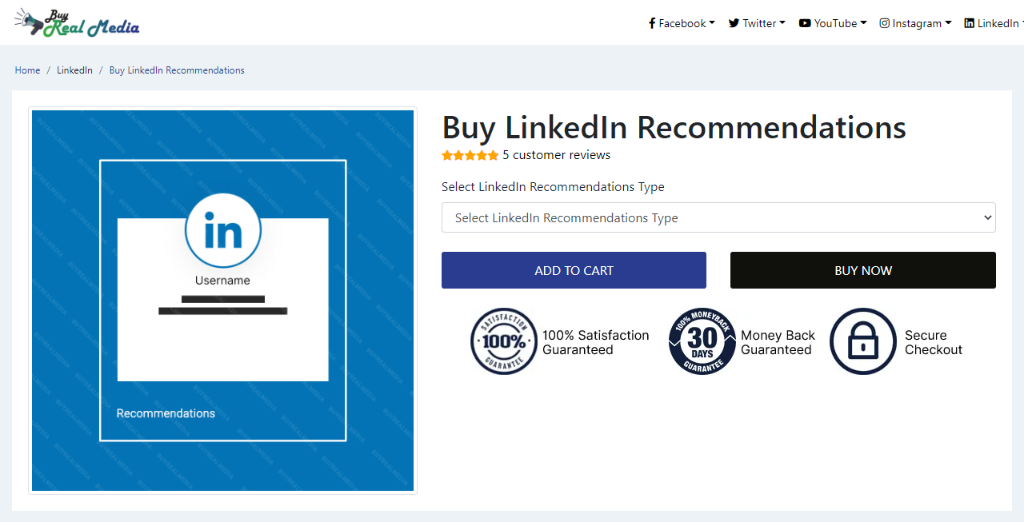Click the 'Secure Checkout' text
This screenshot has height=522, width=1024.
tap(933, 342)
